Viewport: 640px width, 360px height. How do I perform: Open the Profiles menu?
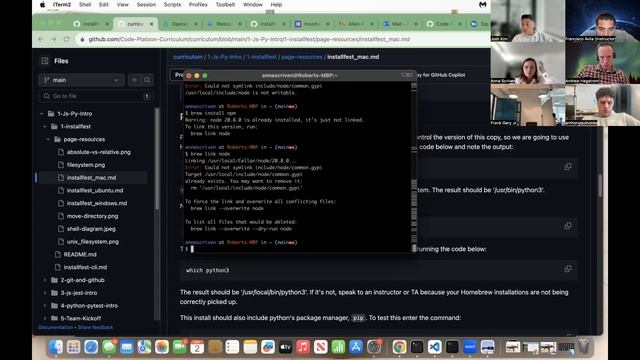click(x=198, y=4)
